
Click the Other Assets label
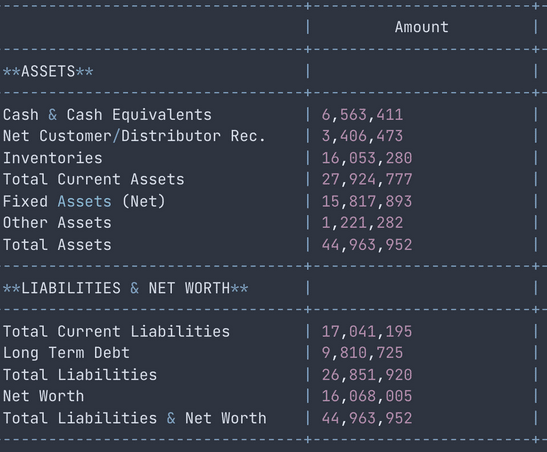click(57, 223)
